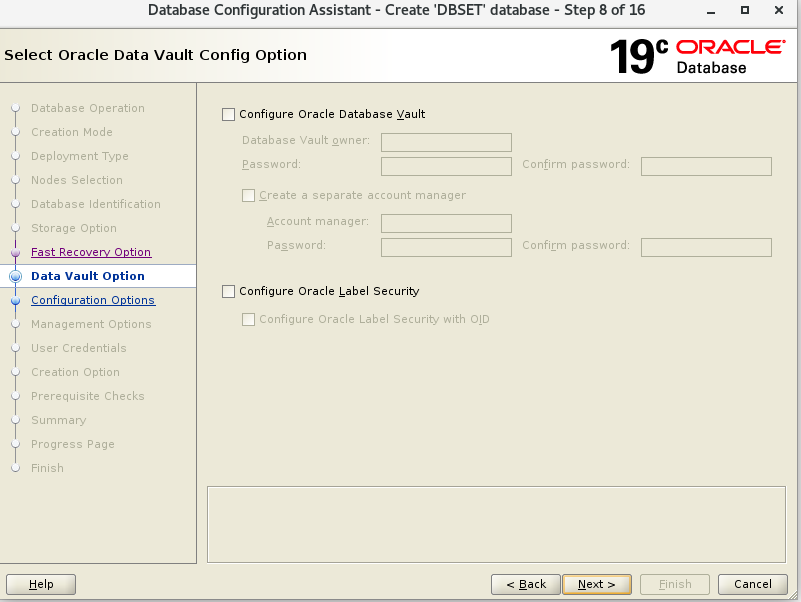Click Progress Page step label
Image resolution: width=801 pixels, height=602 pixels.
[x=73, y=445]
